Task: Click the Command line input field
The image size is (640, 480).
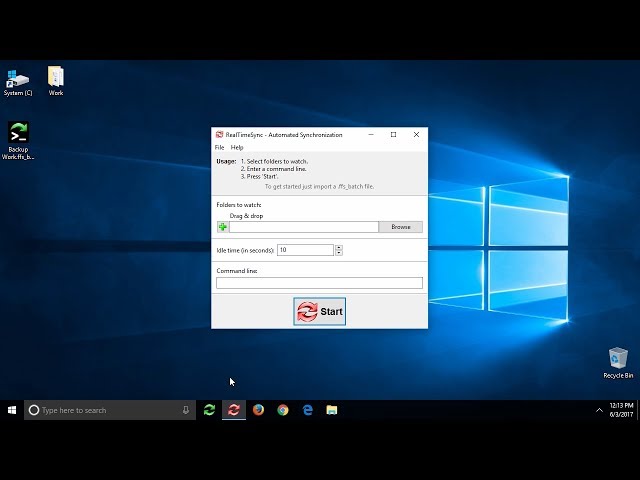Action: 319,283
